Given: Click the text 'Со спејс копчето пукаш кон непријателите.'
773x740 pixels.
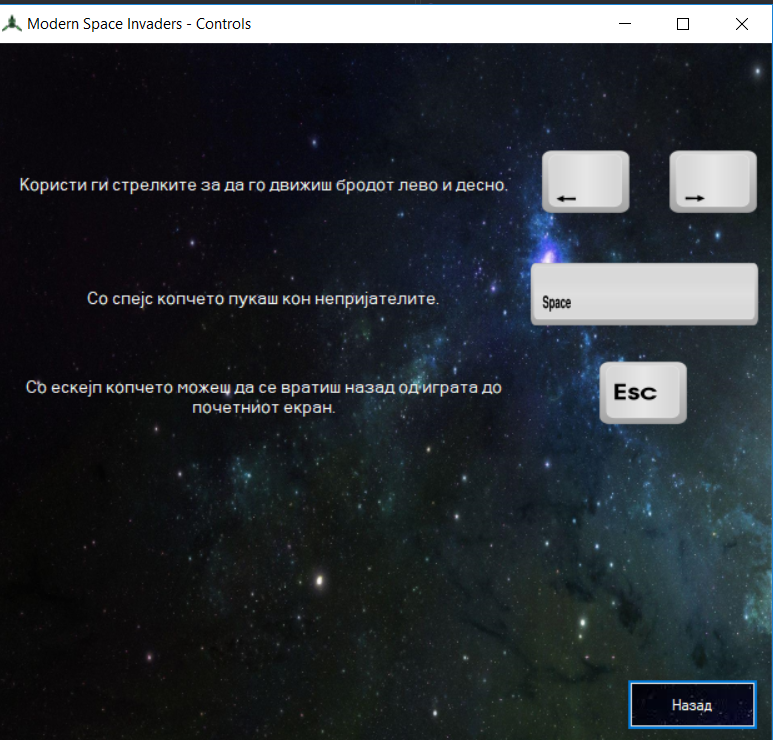Looking at the screenshot, I should click(263, 299).
